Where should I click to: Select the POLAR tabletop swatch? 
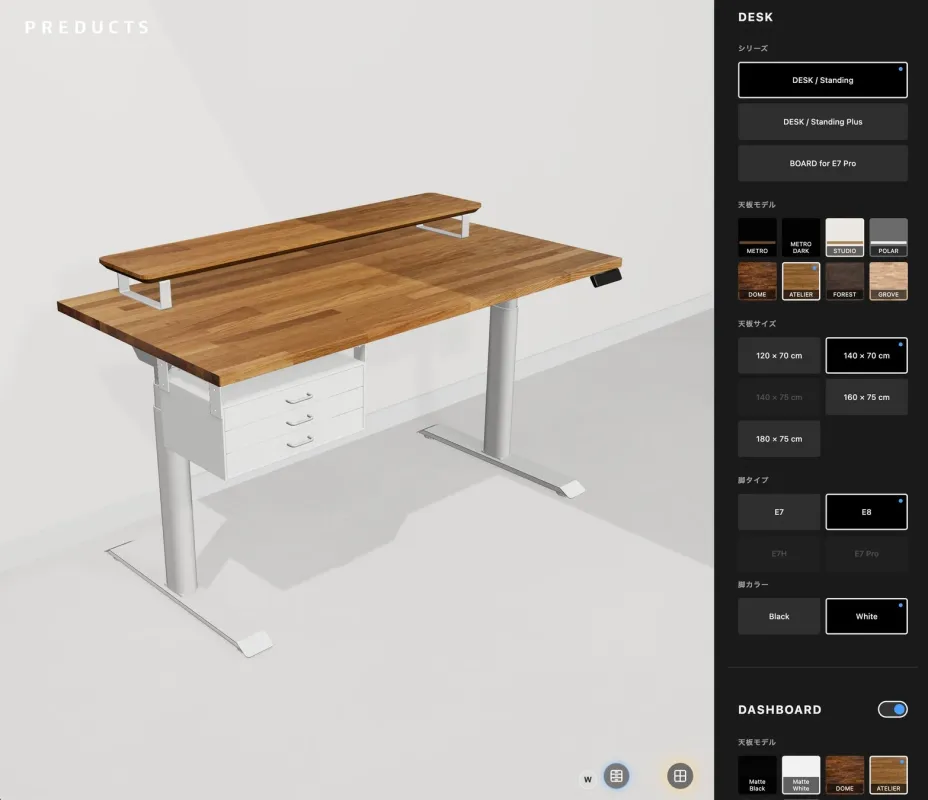pyautogui.click(x=888, y=238)
